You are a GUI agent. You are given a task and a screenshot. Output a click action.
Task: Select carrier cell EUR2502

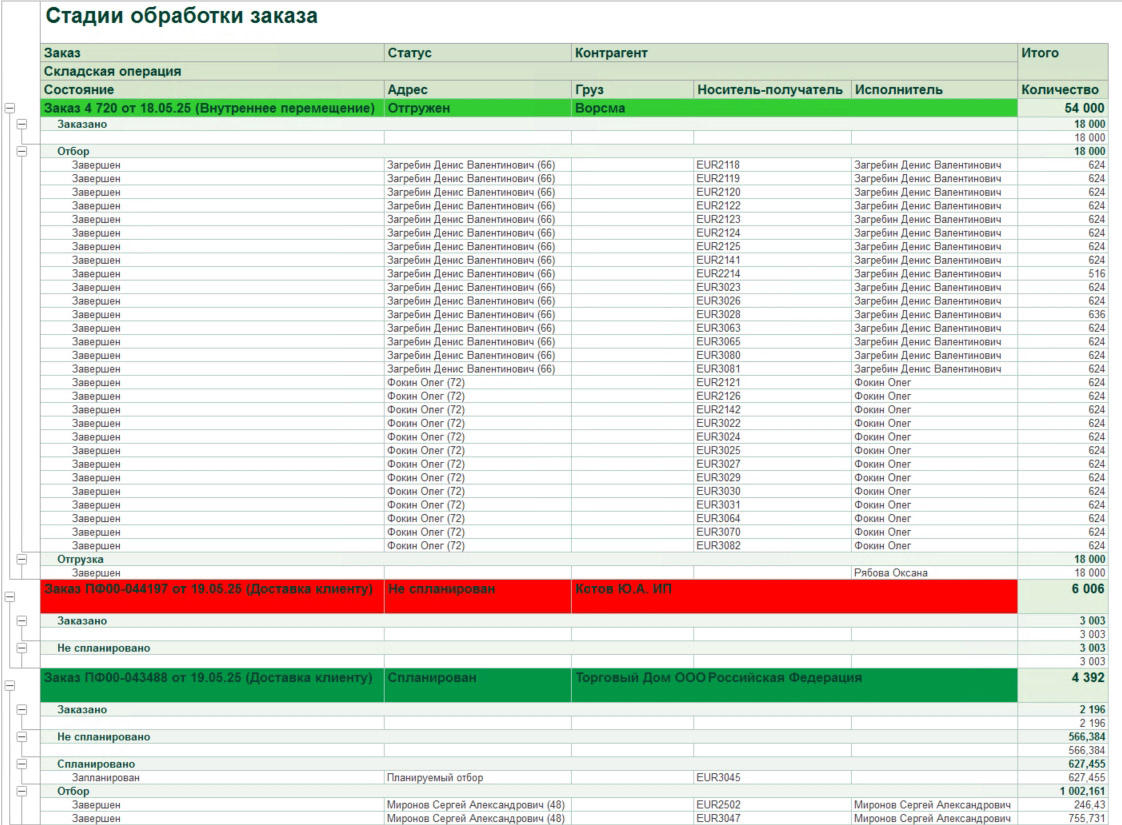[x=773, y=804]
